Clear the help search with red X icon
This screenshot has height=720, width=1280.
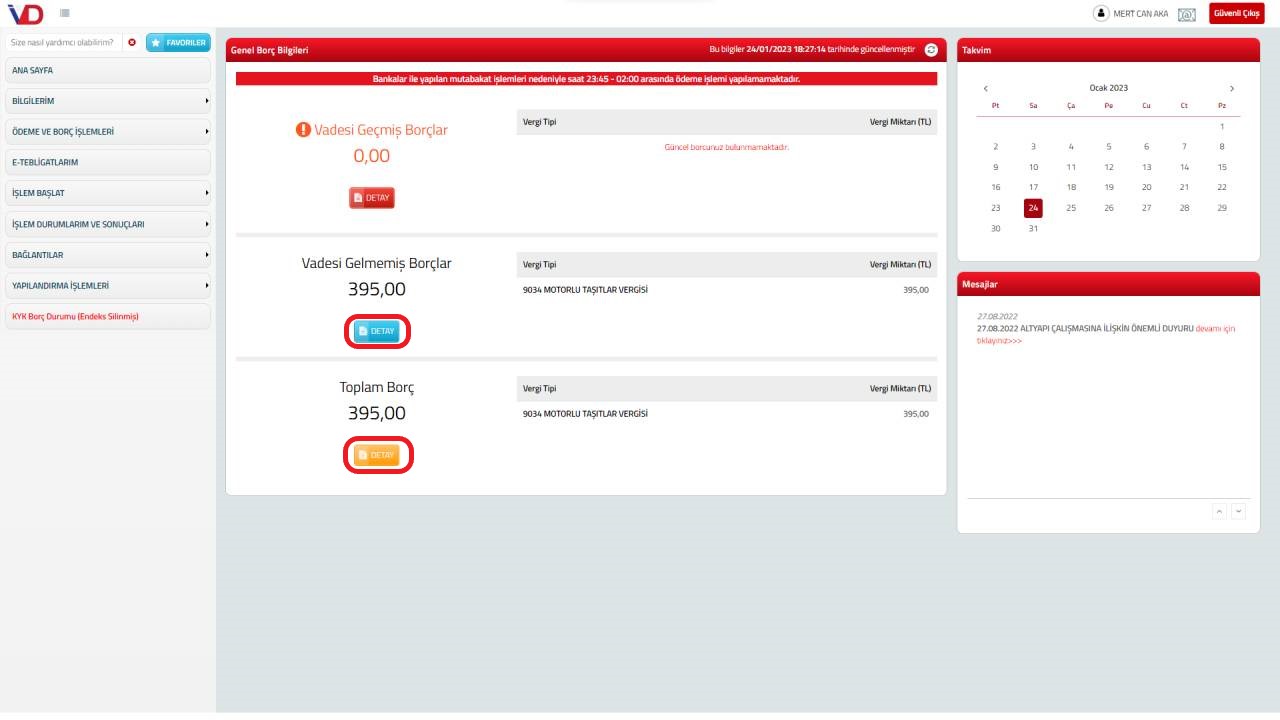pos(132,43)
